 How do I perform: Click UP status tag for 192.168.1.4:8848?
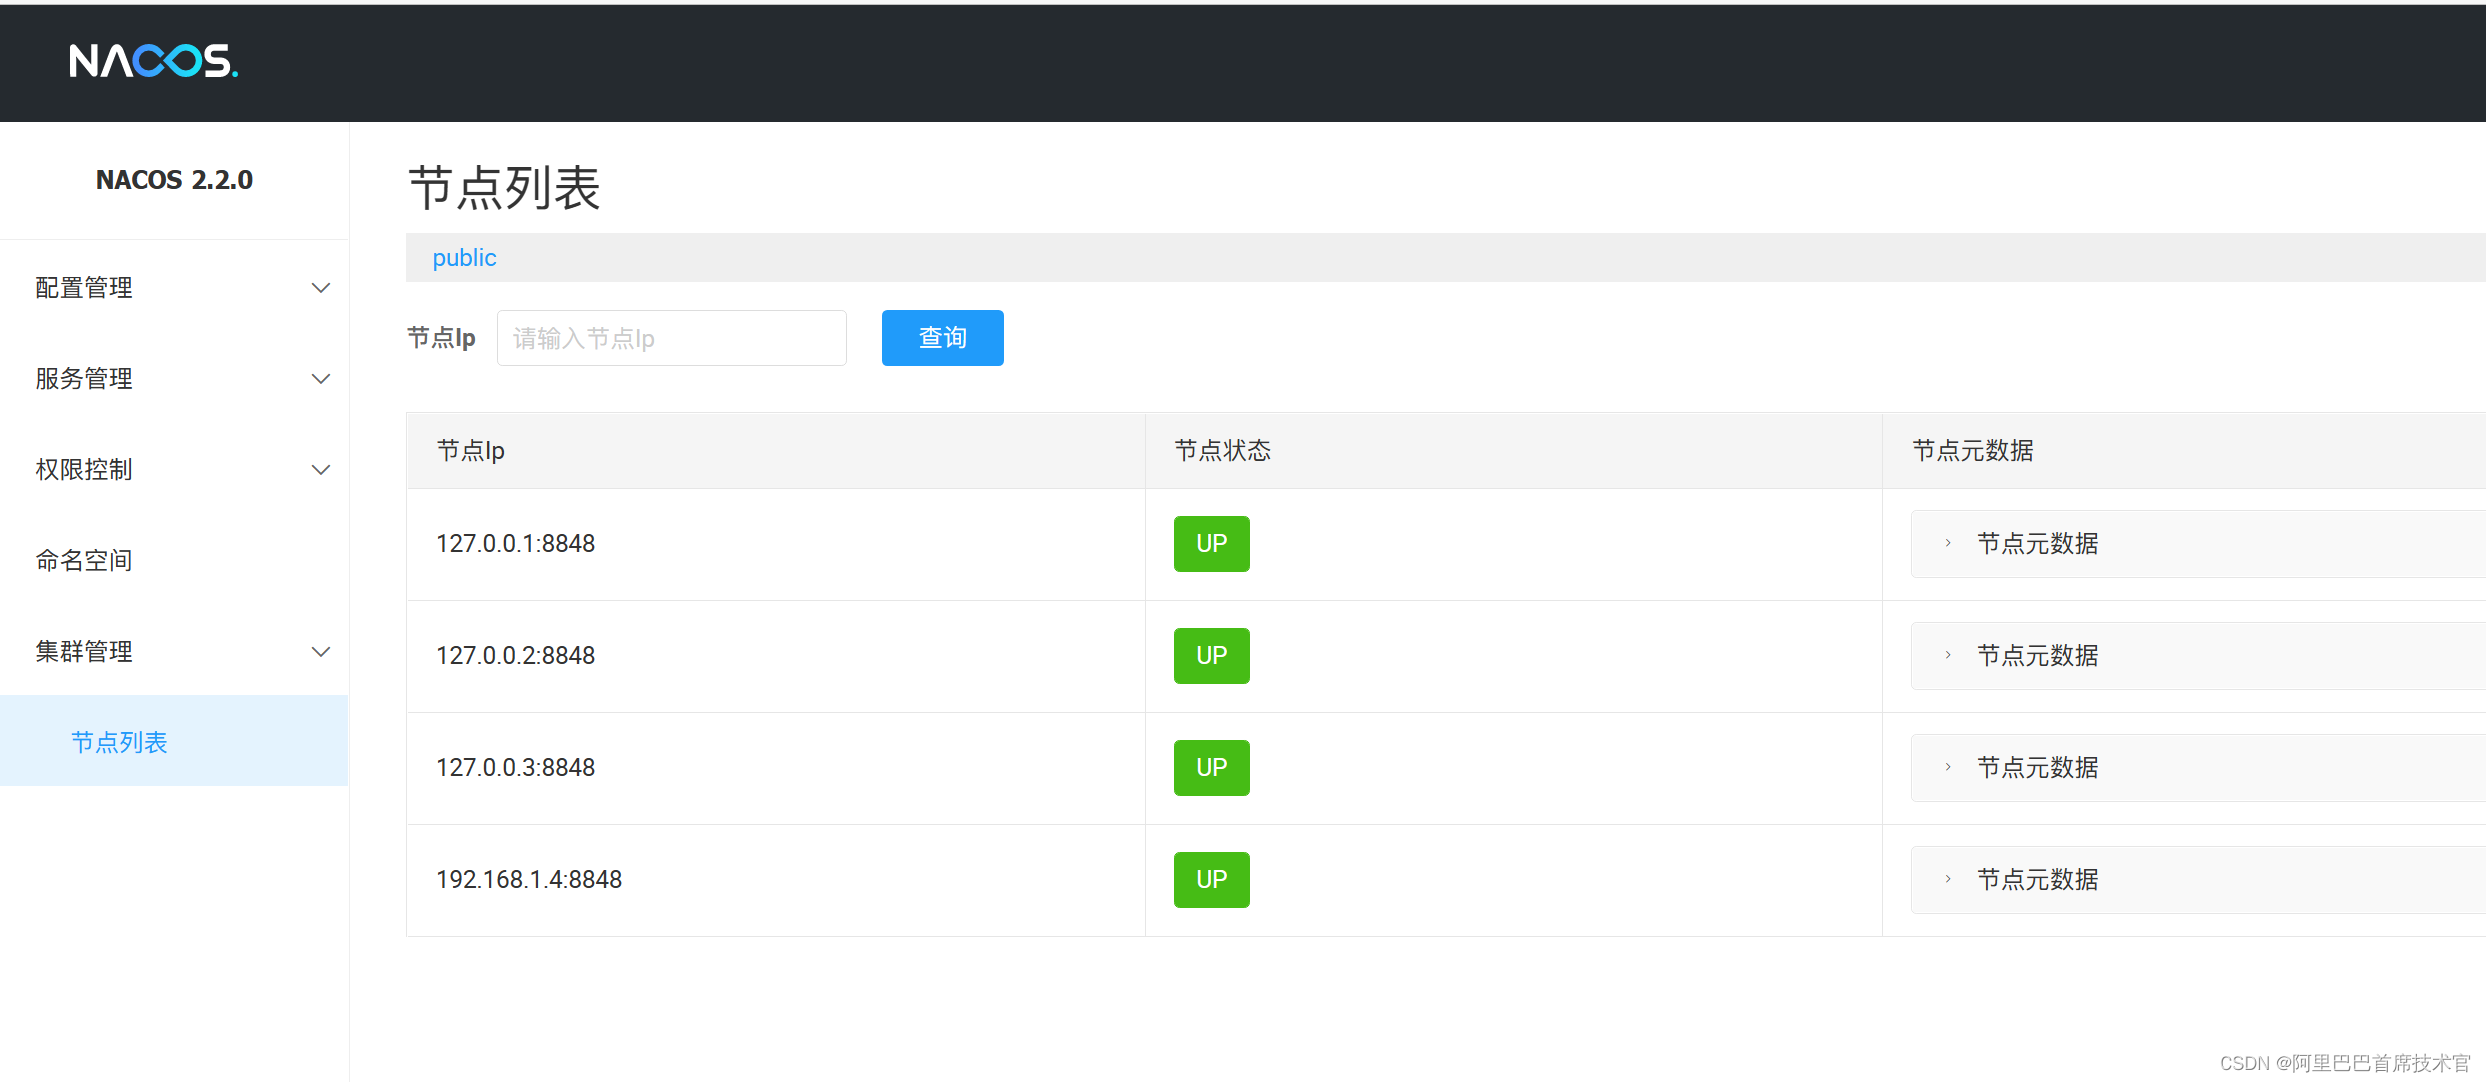1211,880
